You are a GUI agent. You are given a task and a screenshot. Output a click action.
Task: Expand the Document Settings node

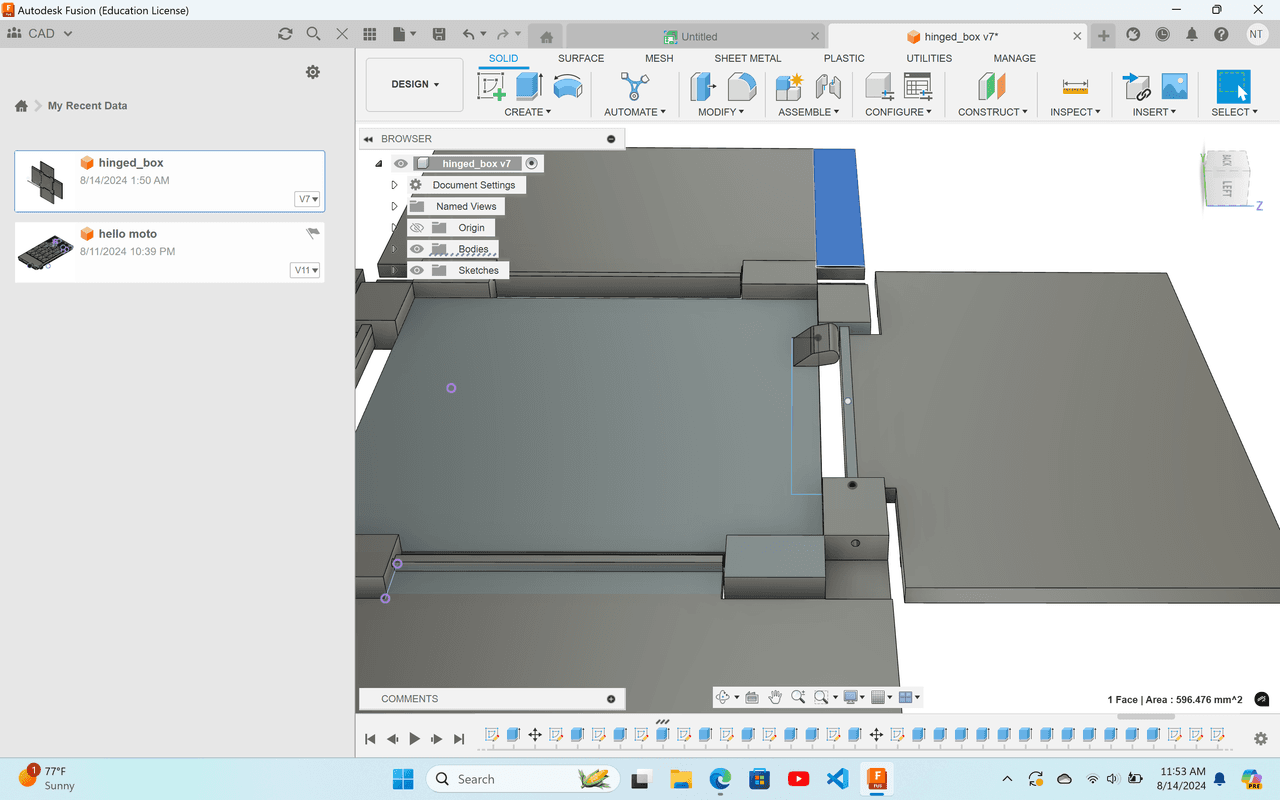[x=394, y=185]
